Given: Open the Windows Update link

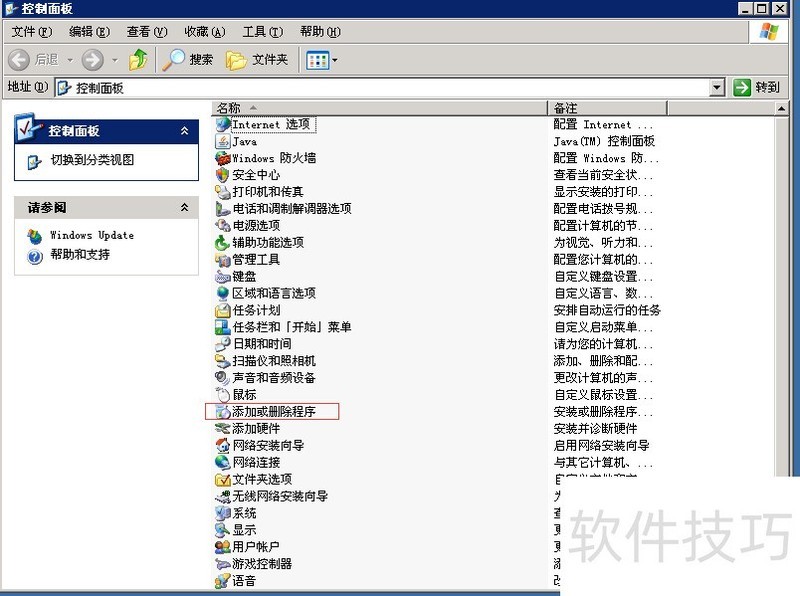Looking at the screenshot, I should pyautogui.click(x=92, y=235).
